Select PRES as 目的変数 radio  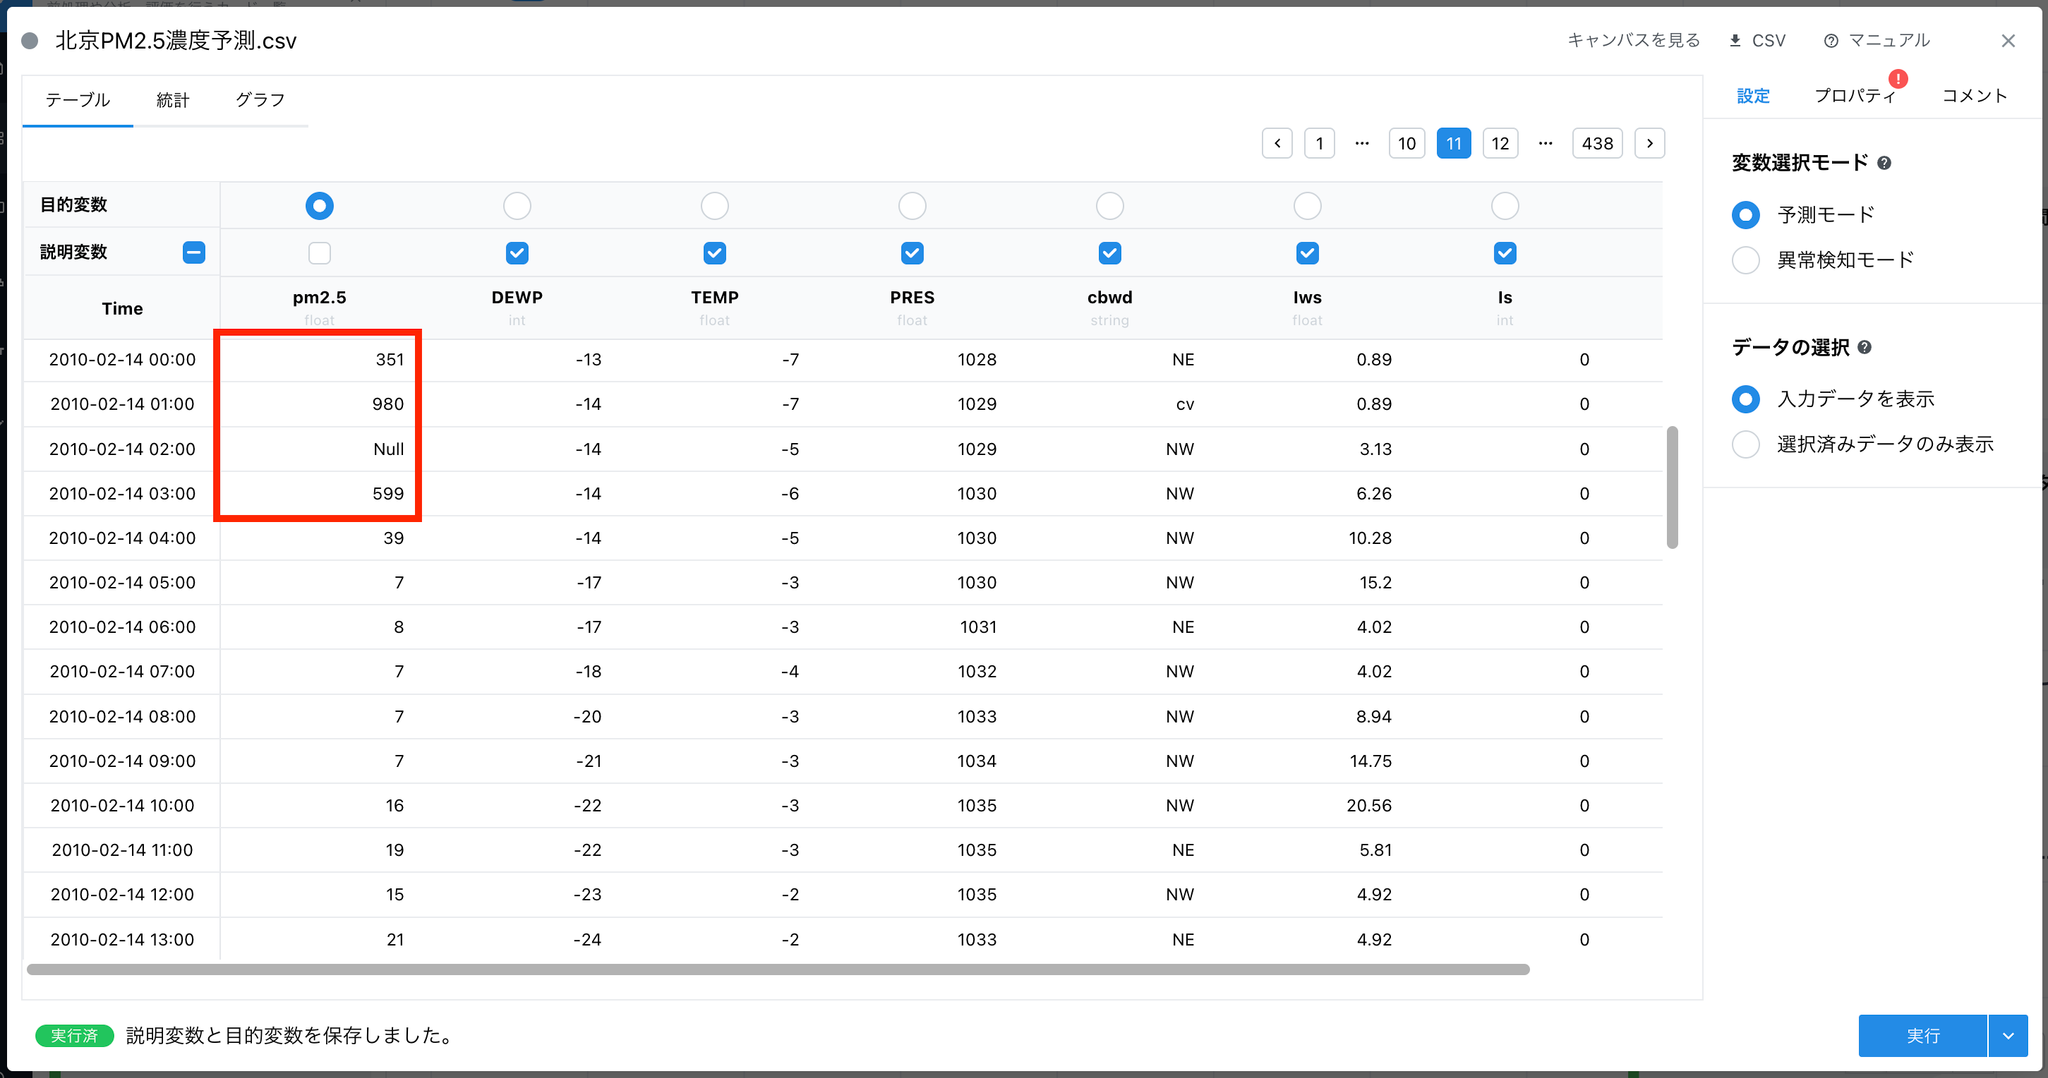pos(912,206)
